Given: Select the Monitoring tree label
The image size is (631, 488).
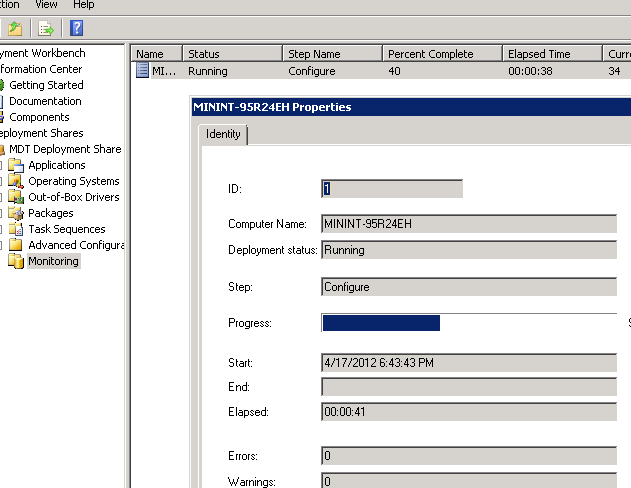Looking at the screenshot, I should click(x=54, y=261).
